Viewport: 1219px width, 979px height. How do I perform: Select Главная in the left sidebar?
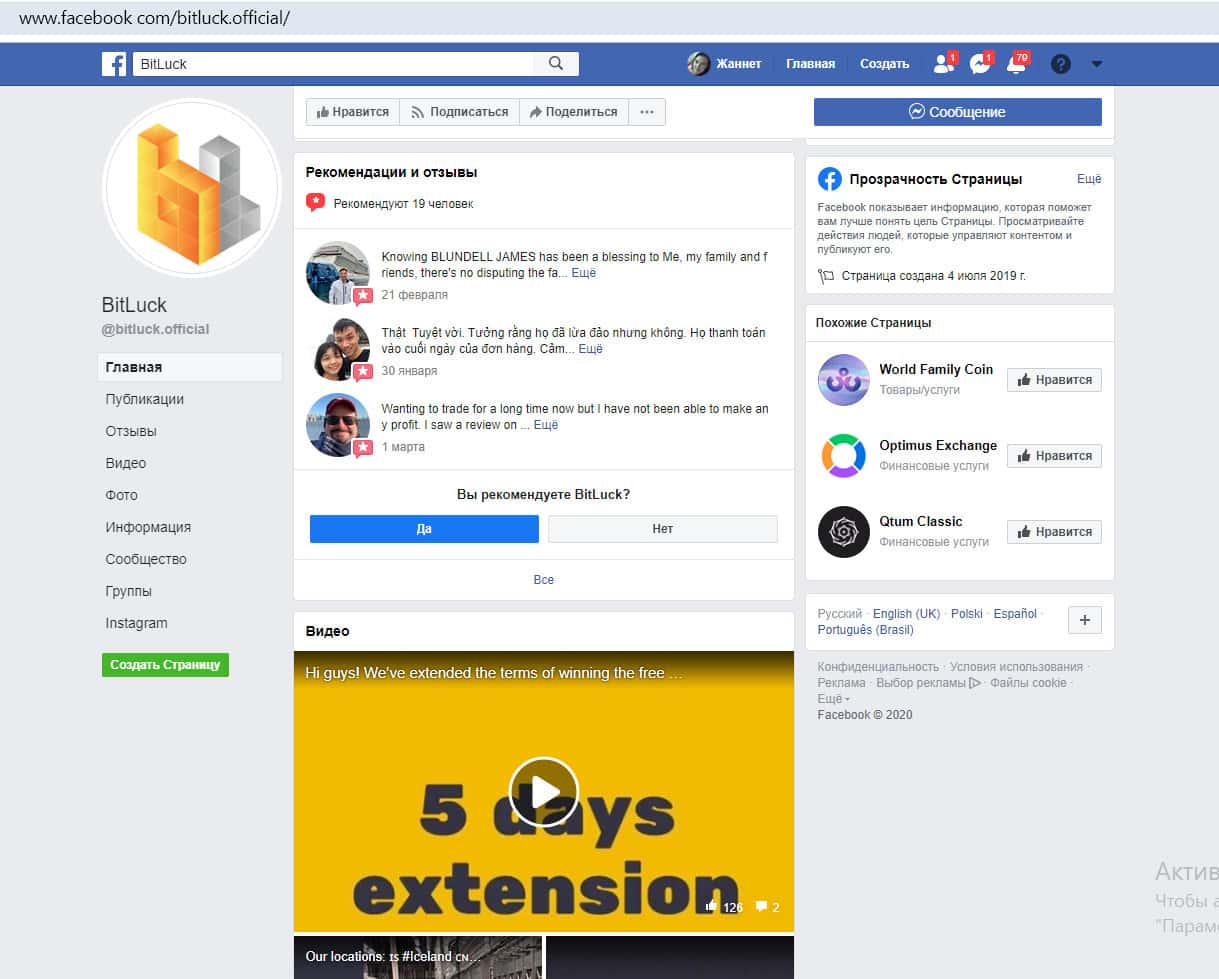pos(190,367)
